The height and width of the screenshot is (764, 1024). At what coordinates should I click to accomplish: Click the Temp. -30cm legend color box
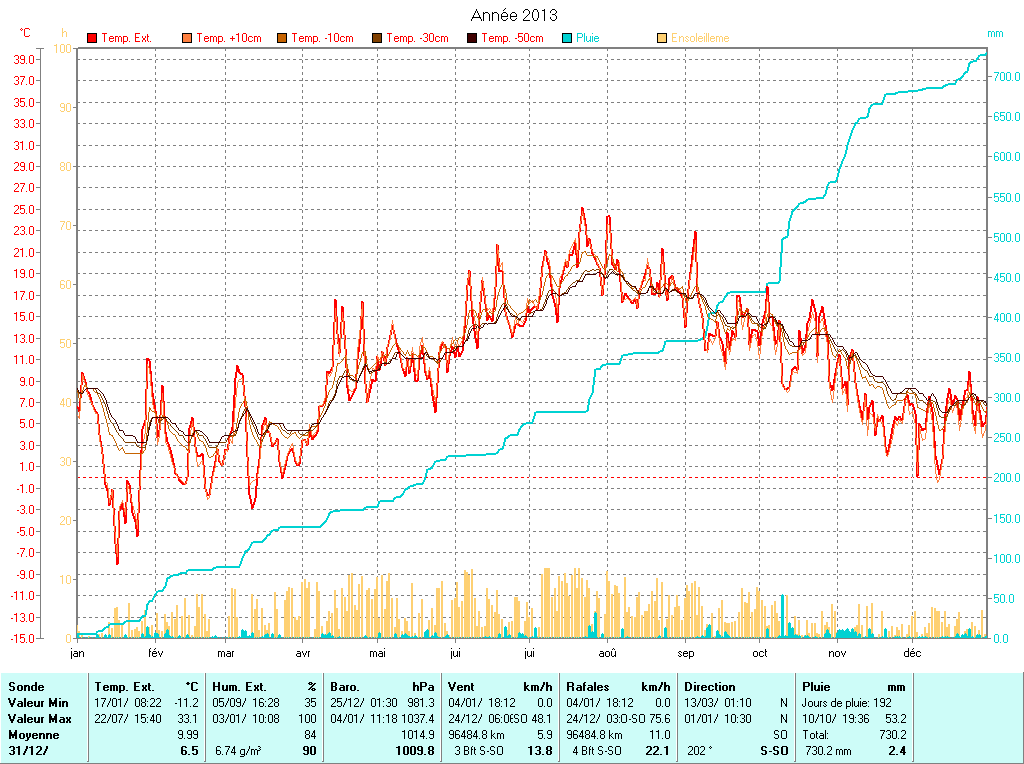point(377,39)
